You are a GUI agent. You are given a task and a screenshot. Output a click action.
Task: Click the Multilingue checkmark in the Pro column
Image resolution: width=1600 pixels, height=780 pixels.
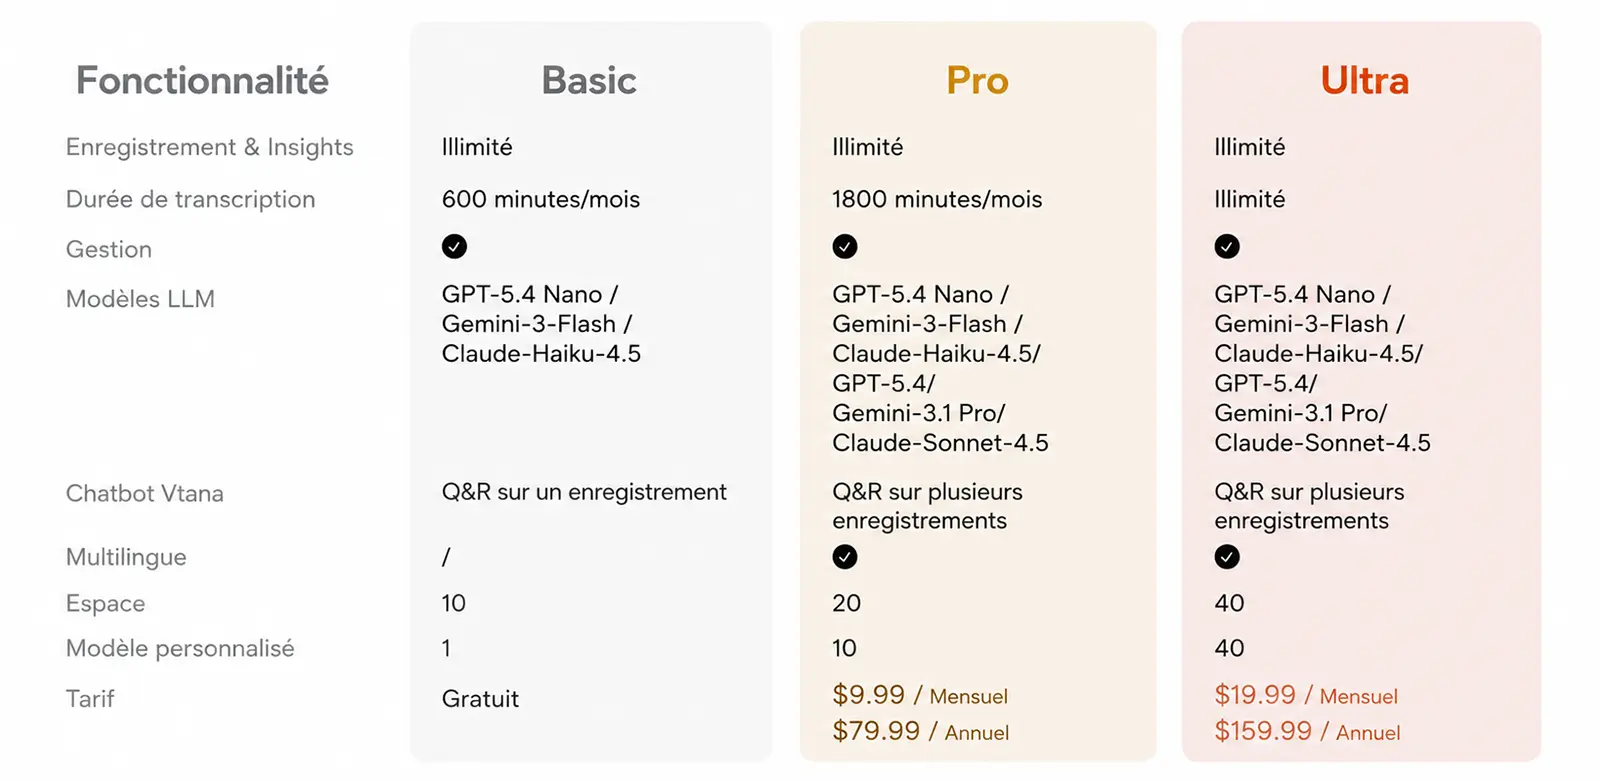pyautogui.click(x=845, y=557)
